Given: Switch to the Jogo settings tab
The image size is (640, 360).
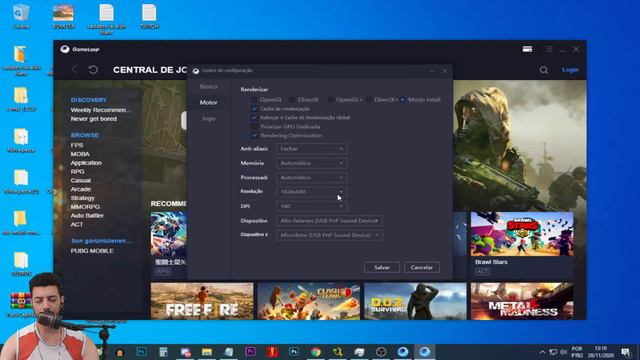Looking at the screenshot, I should [209, 118].
